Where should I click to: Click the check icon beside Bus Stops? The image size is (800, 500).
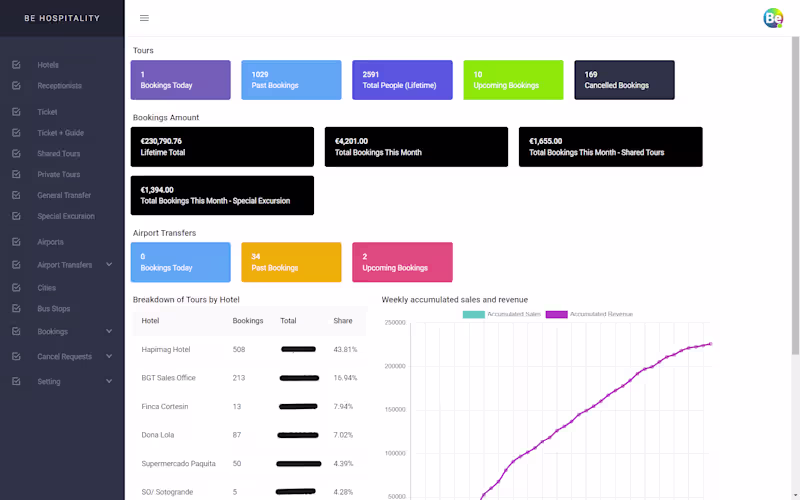click(x=16, y=309)
